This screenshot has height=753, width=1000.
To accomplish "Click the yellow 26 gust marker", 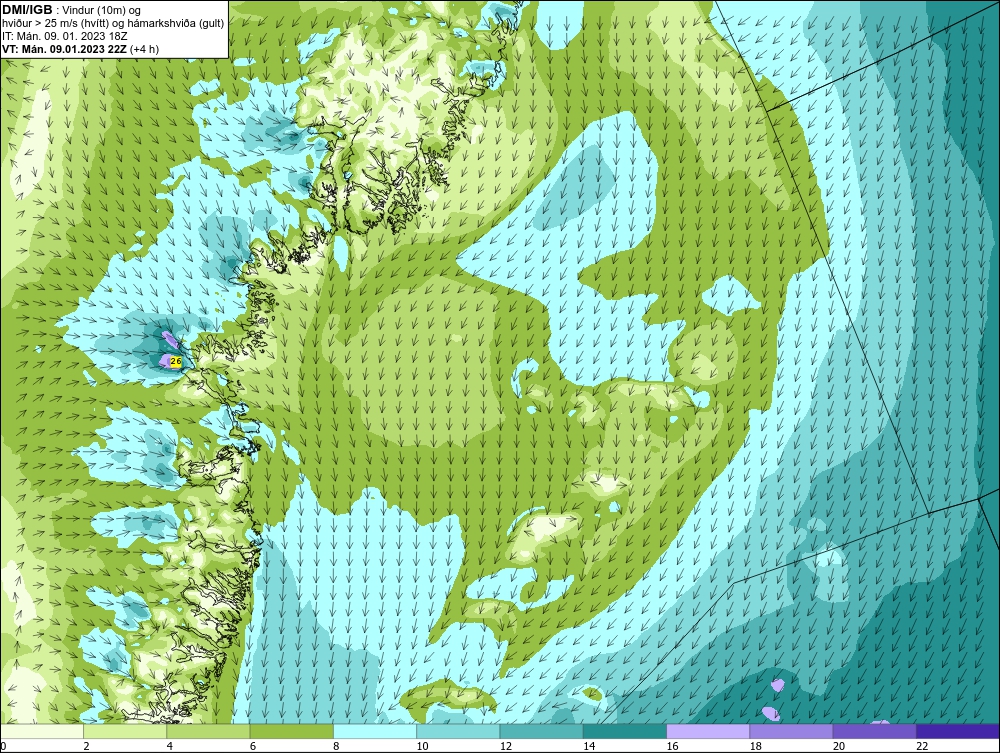I will point(177,362).
